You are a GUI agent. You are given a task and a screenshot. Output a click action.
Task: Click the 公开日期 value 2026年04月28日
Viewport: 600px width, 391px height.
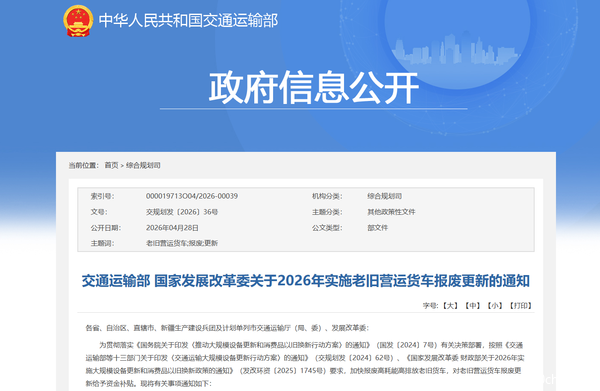(172, 228)
